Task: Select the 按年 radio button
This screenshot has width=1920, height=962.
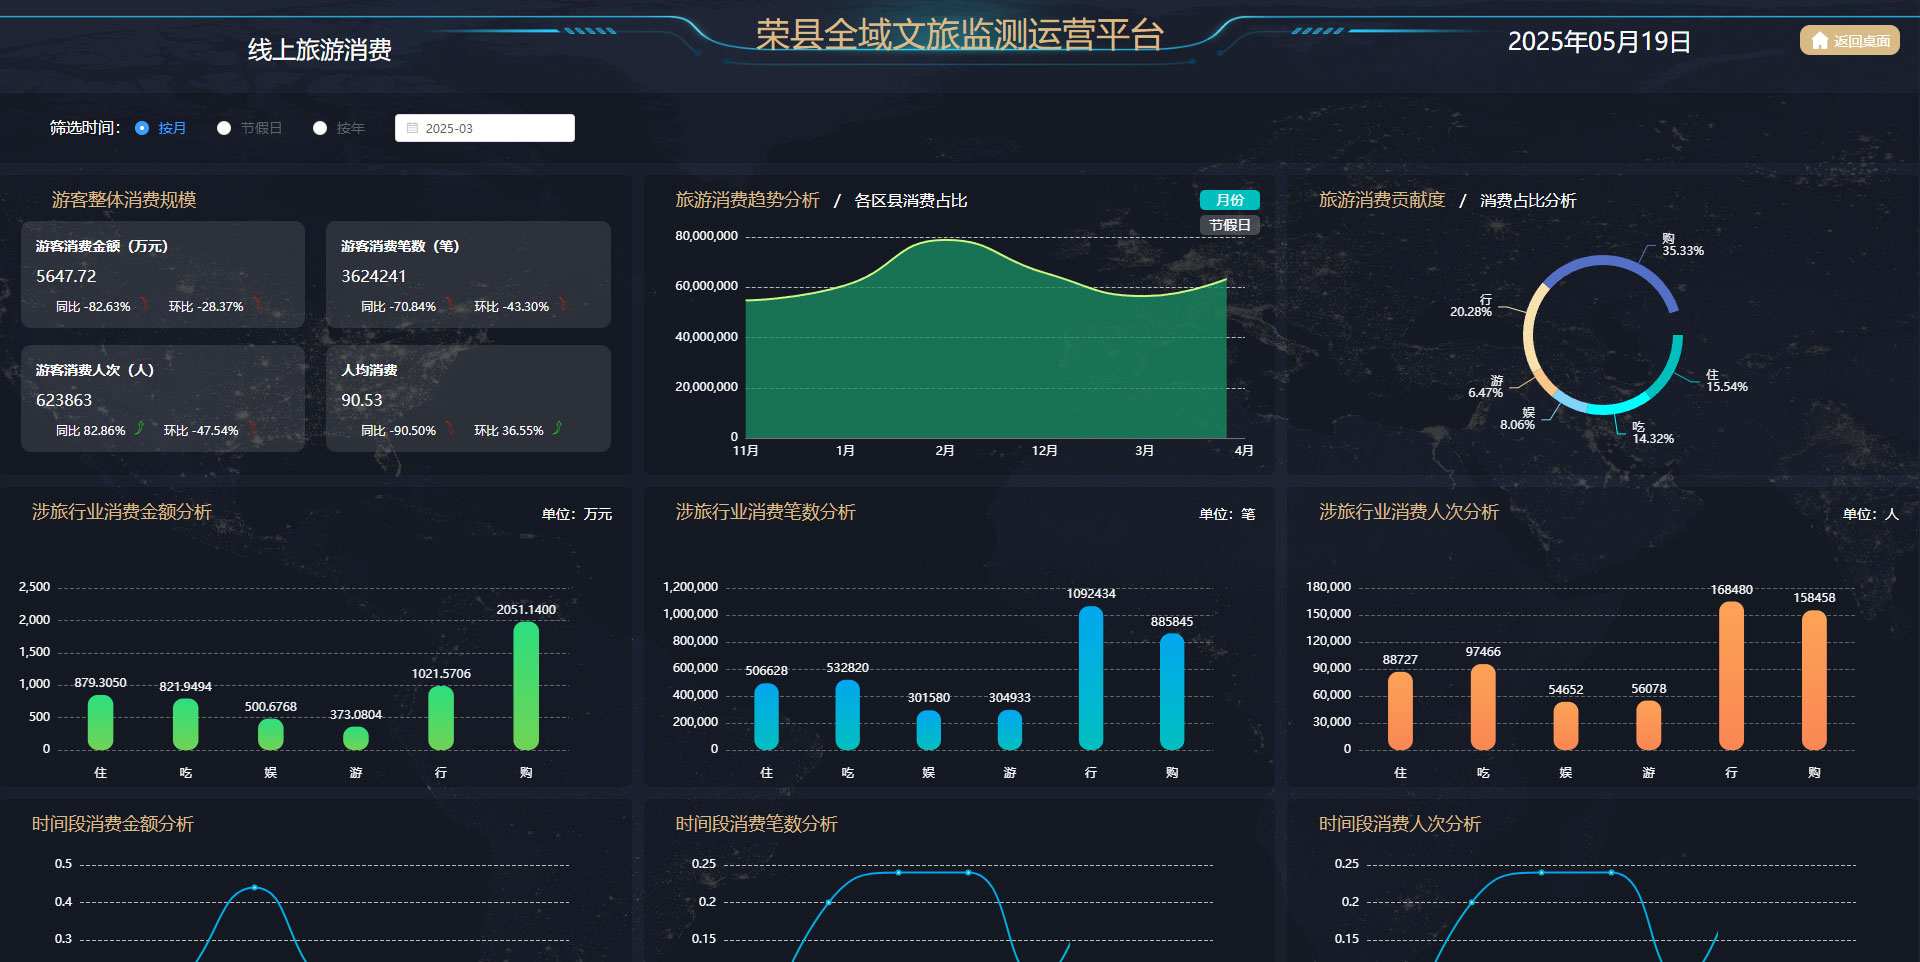Action: point(320,128)
